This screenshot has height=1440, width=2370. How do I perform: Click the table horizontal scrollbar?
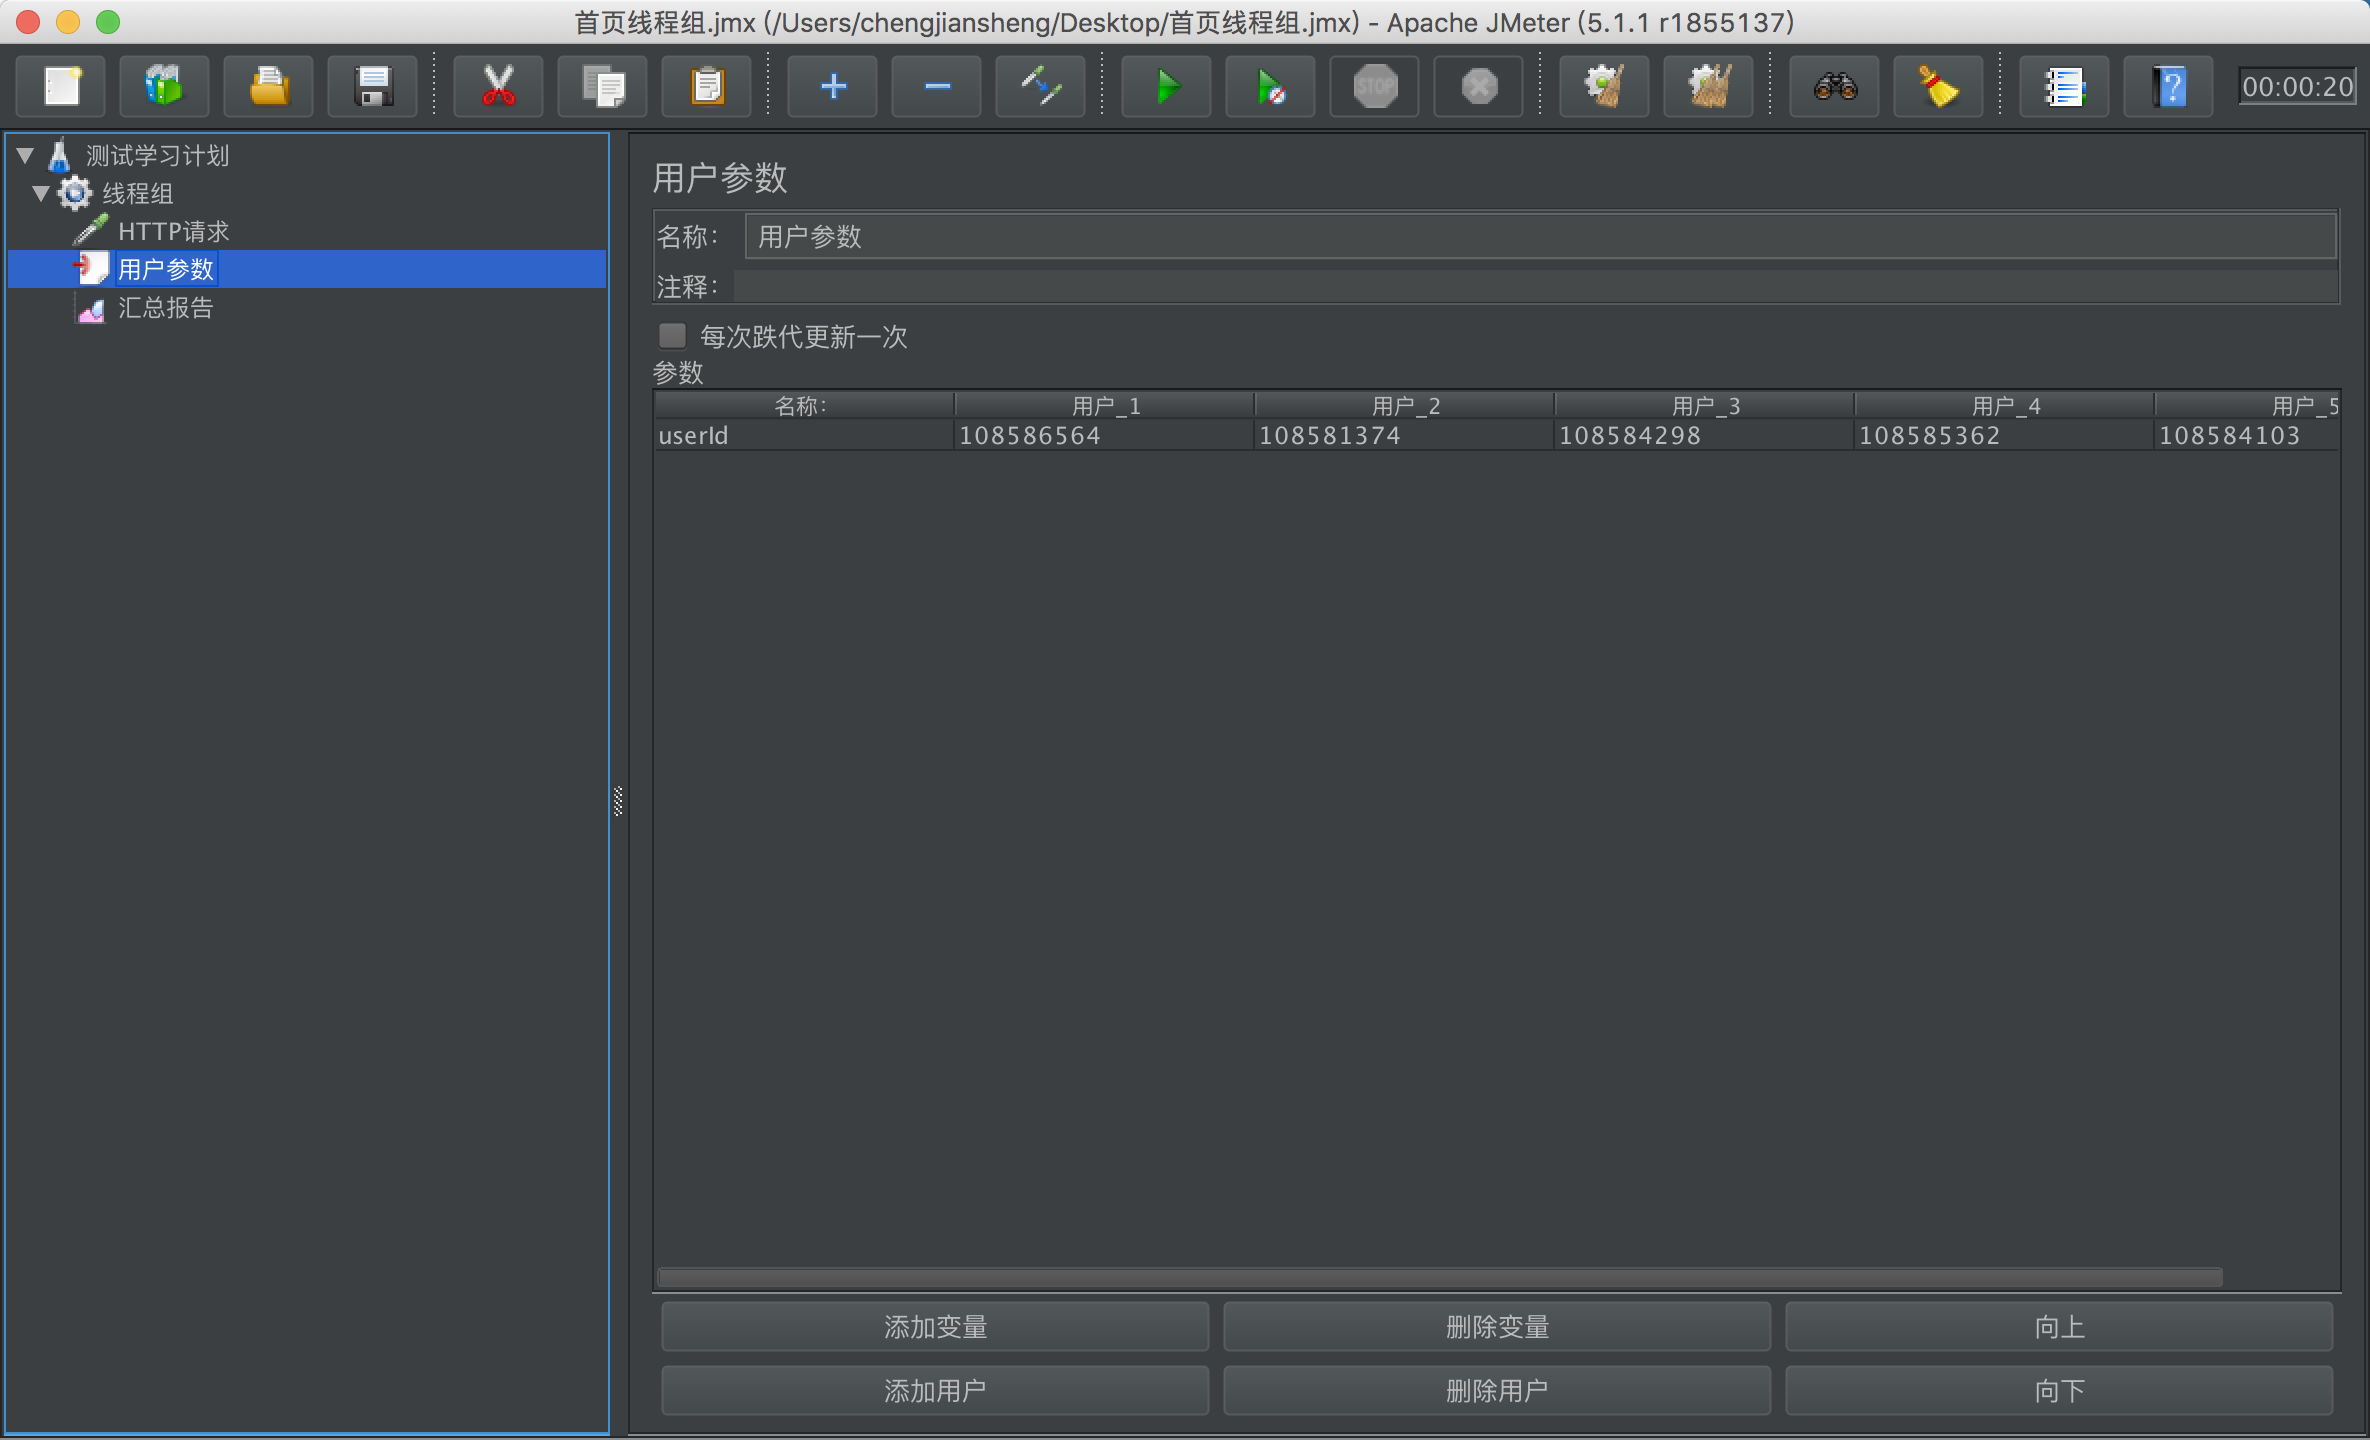1440,1277
